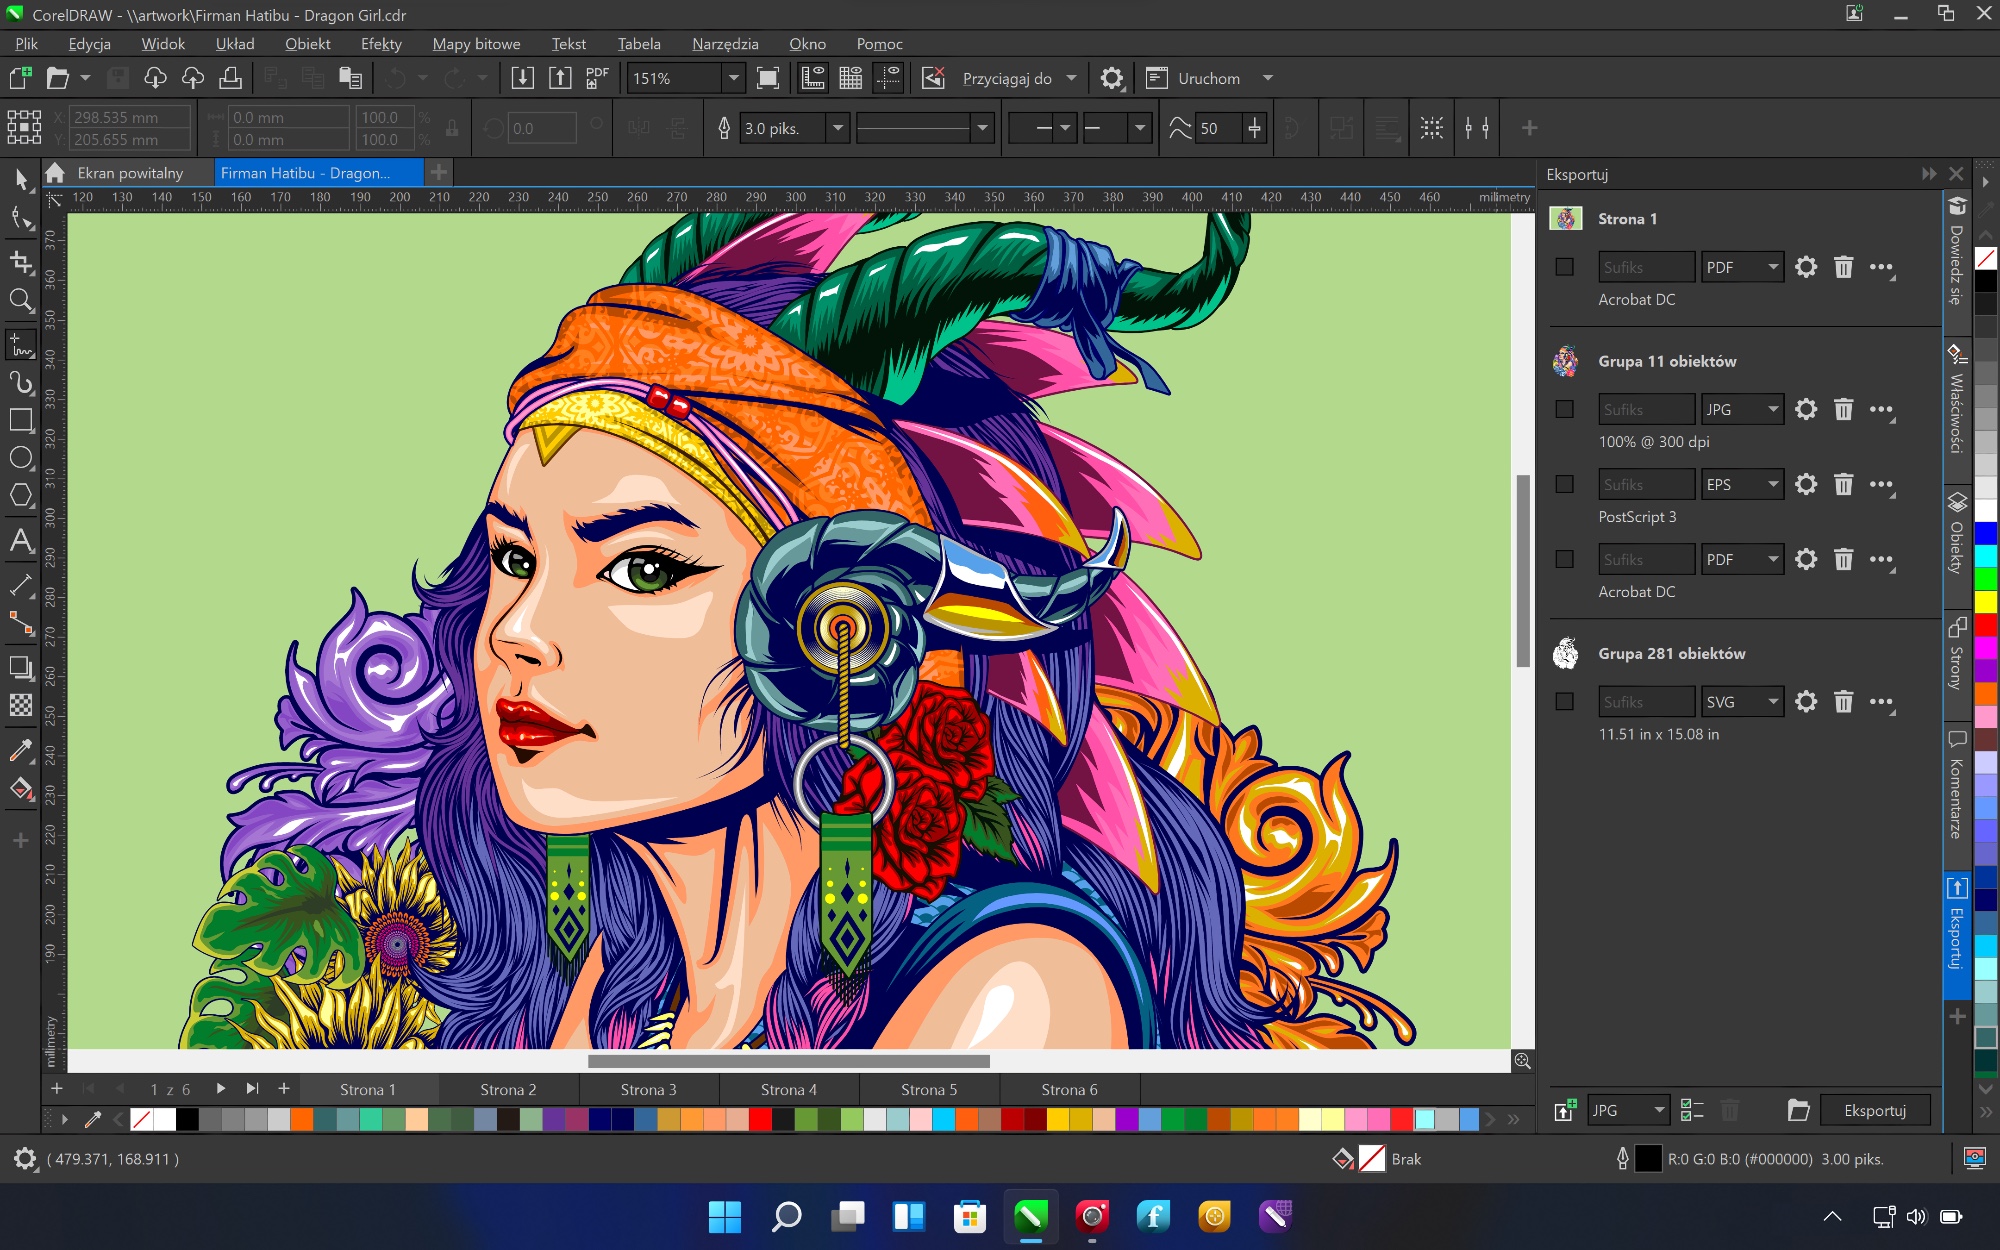Switch to the Strona 3 page tab
The width and height of the screenshot is (2000, 1250).
pos(648,1089)
